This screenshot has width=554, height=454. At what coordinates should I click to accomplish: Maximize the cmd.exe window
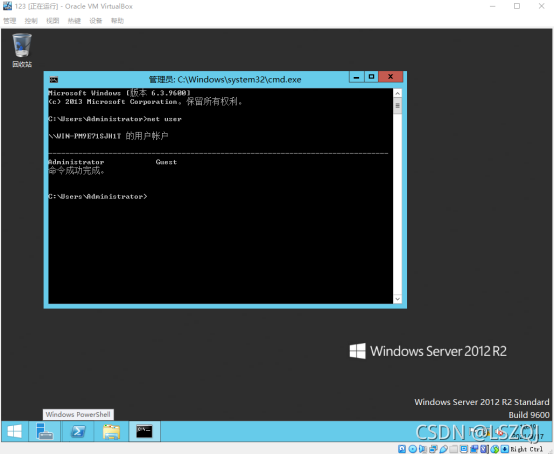[371, 77]
